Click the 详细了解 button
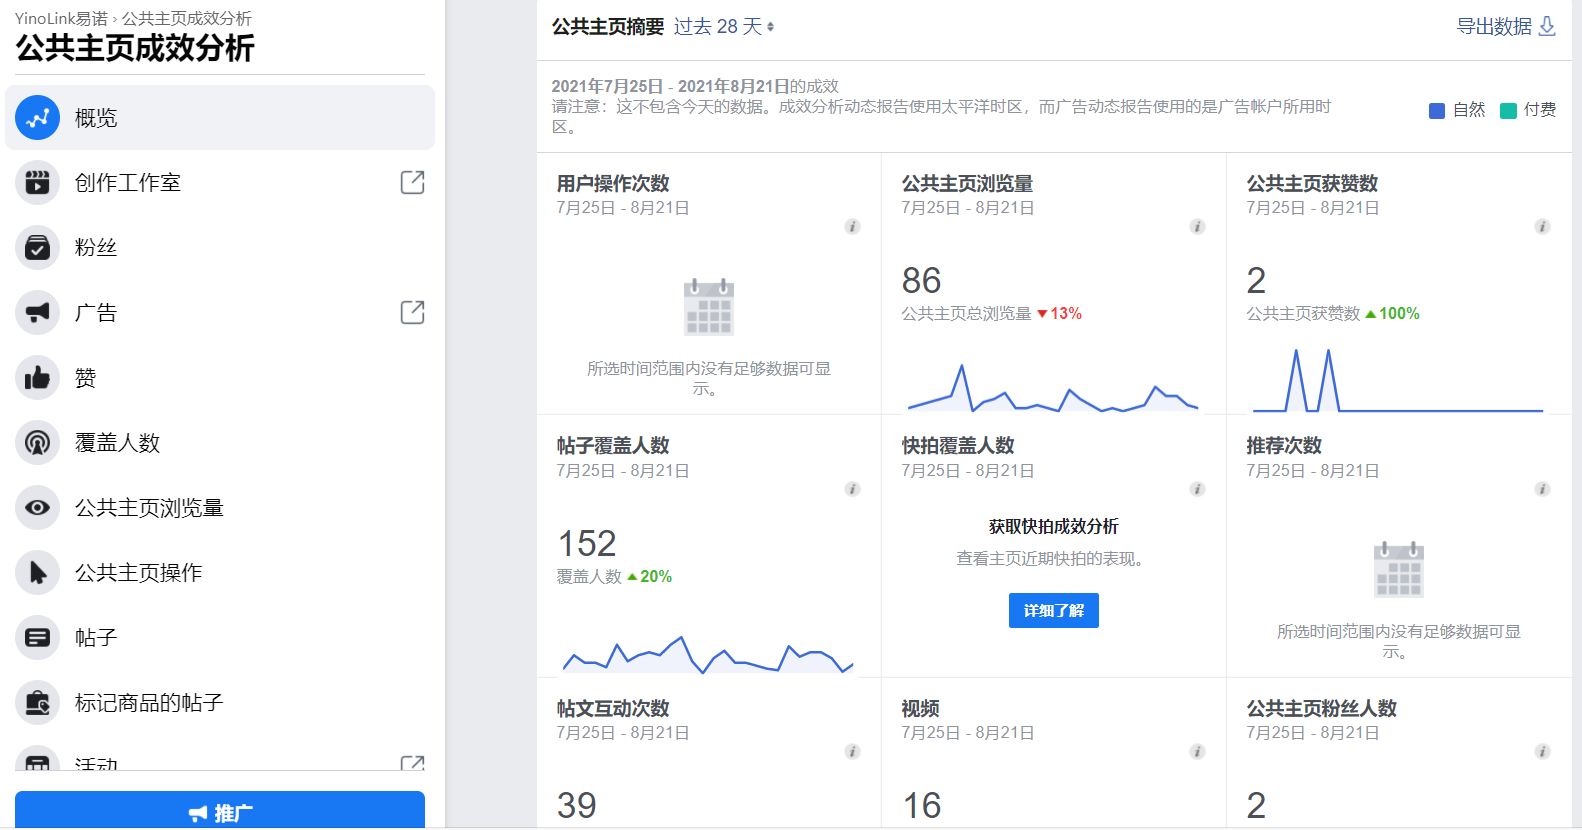Viewport: 1582px width, 830px height. (x=1054, y=611)
